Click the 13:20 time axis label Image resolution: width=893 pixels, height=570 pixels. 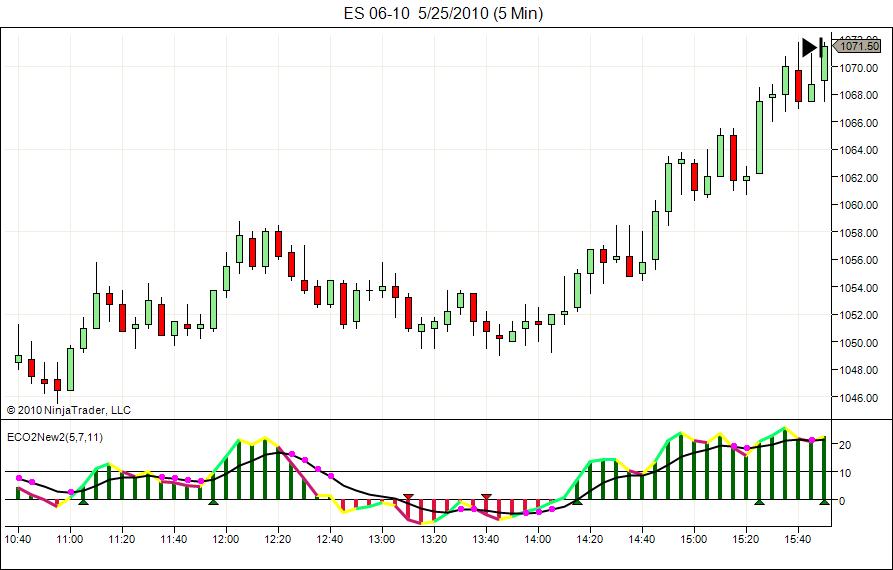(x=433, y=539)
